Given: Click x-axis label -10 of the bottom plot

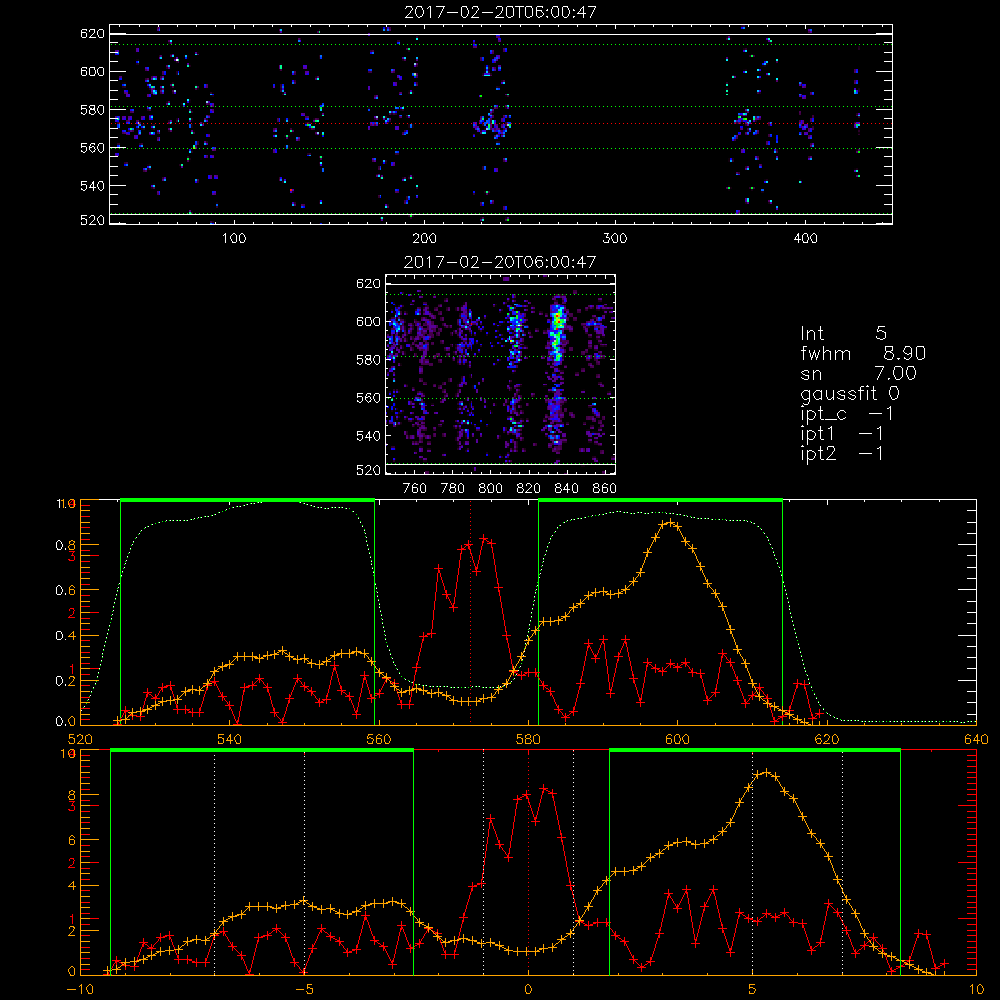Looking at the screenshot, I should pos(80,990).
